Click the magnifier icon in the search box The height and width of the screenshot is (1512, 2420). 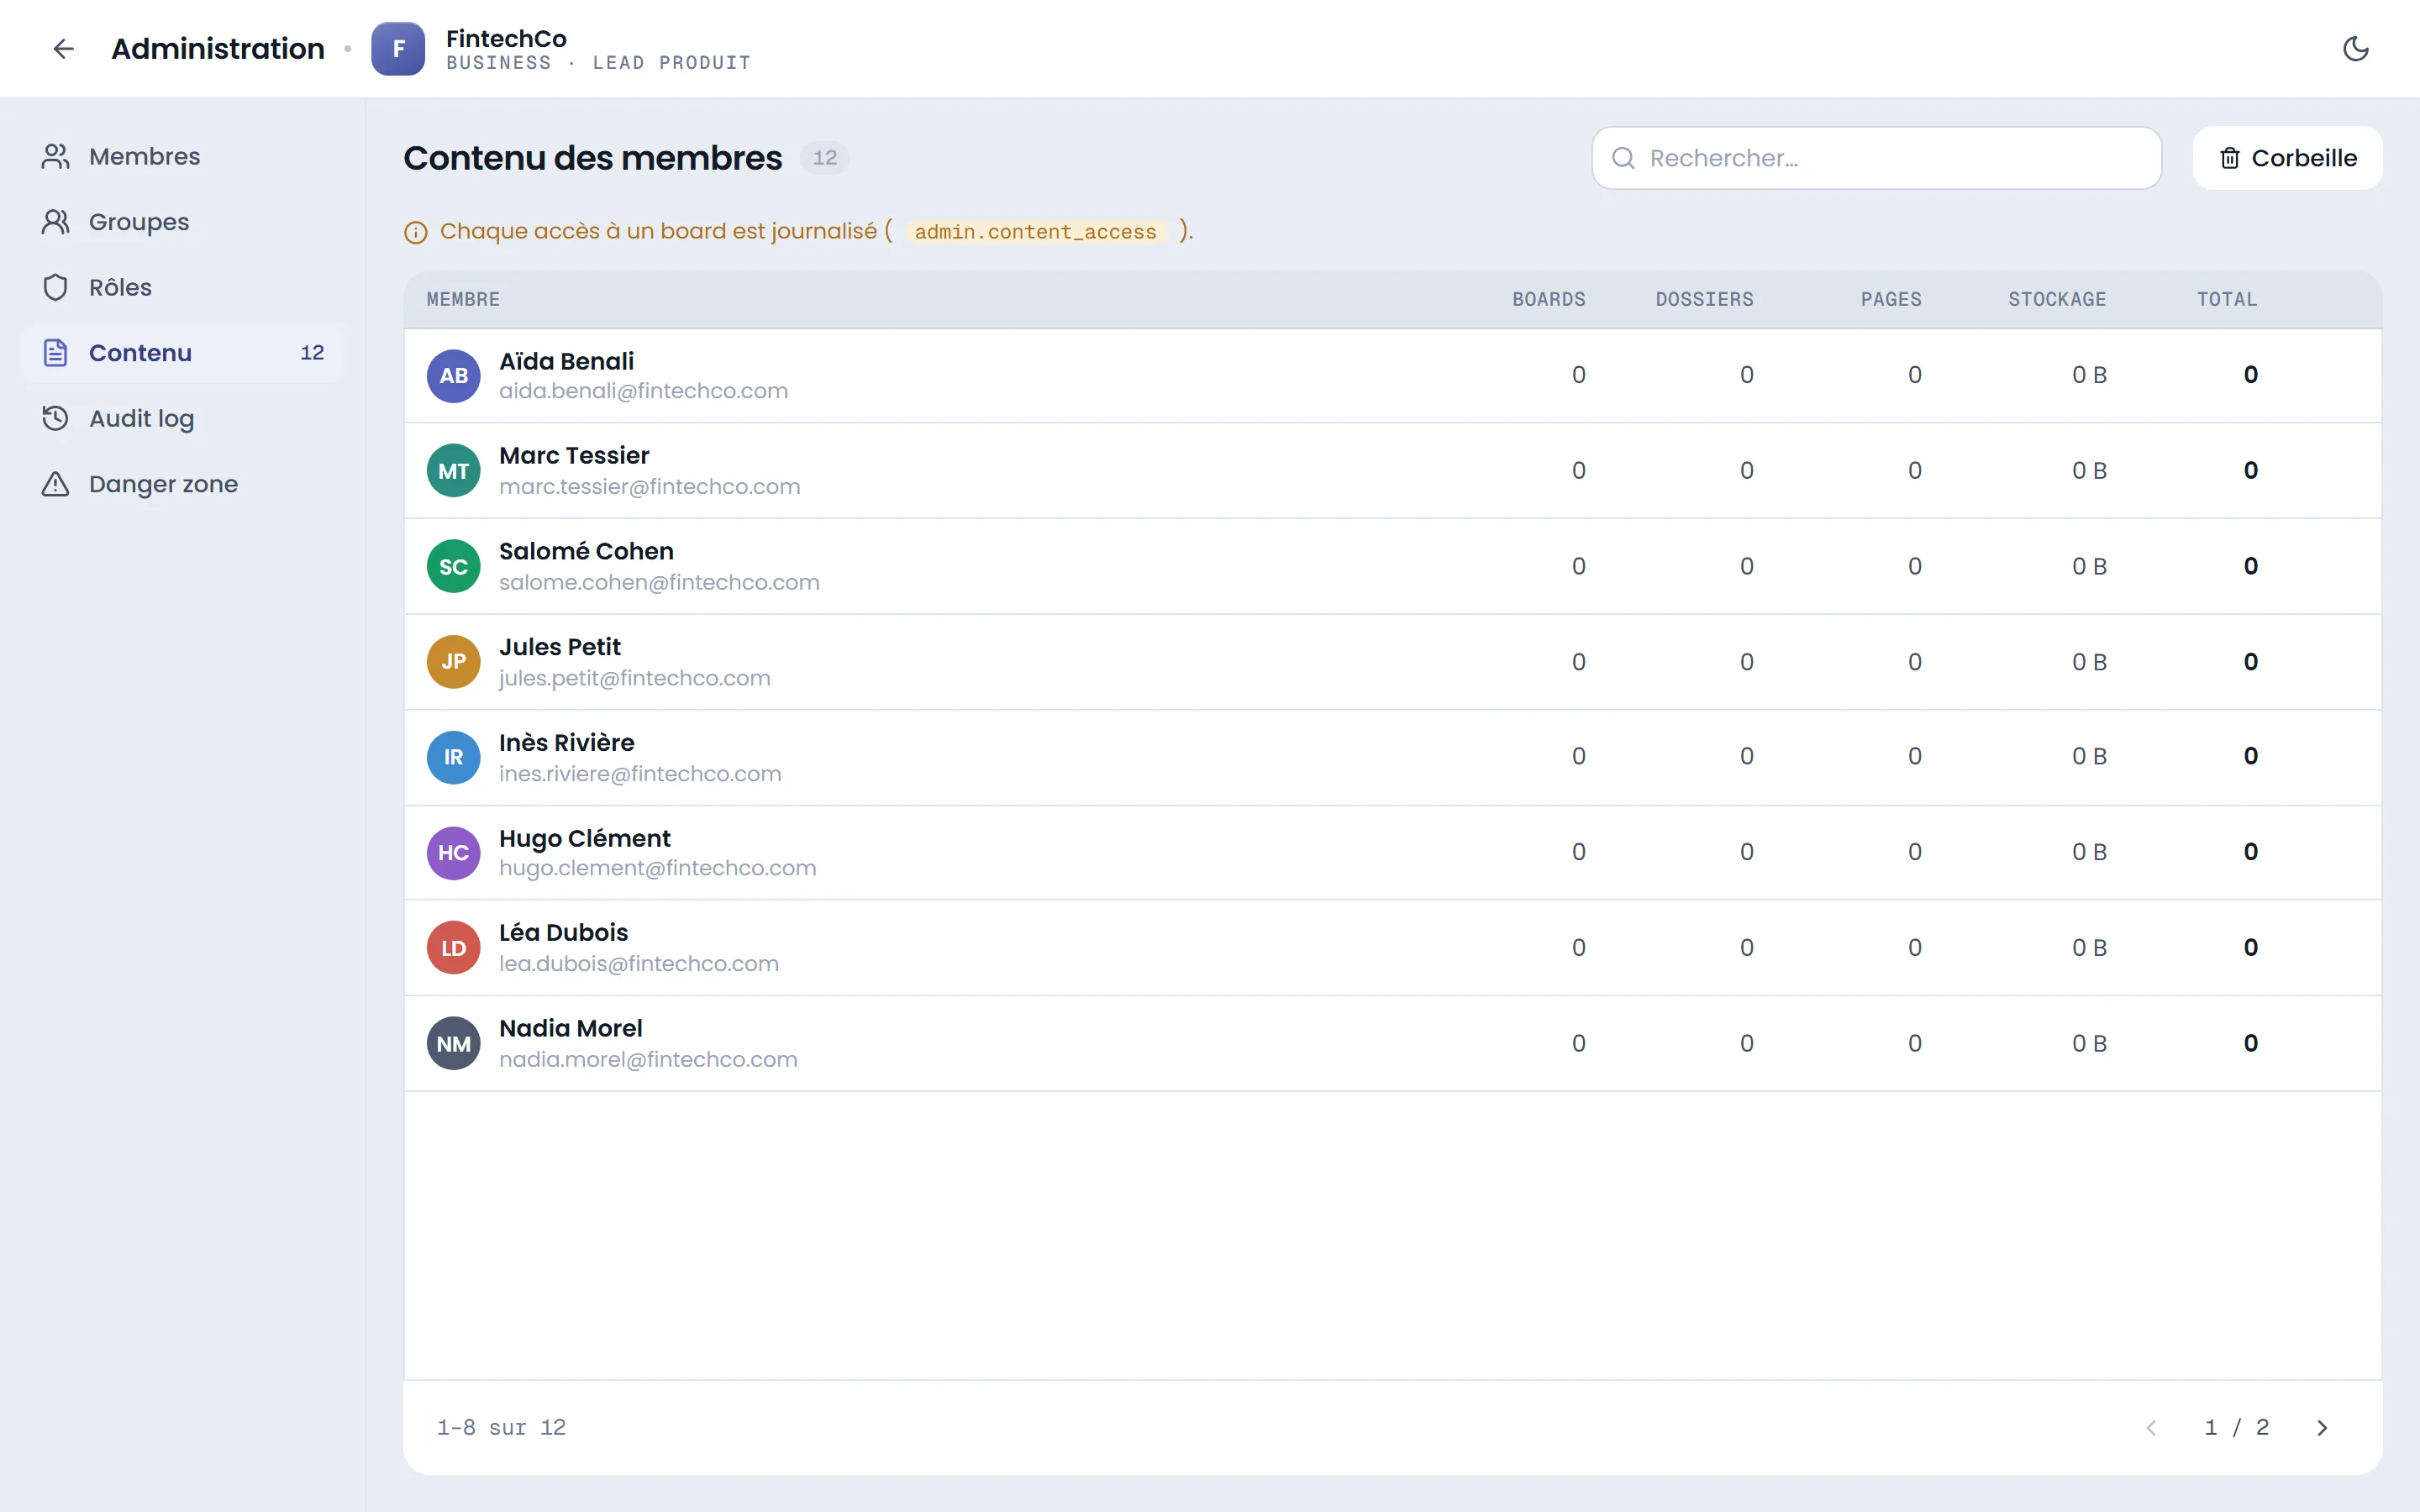tap(1623, 158)
